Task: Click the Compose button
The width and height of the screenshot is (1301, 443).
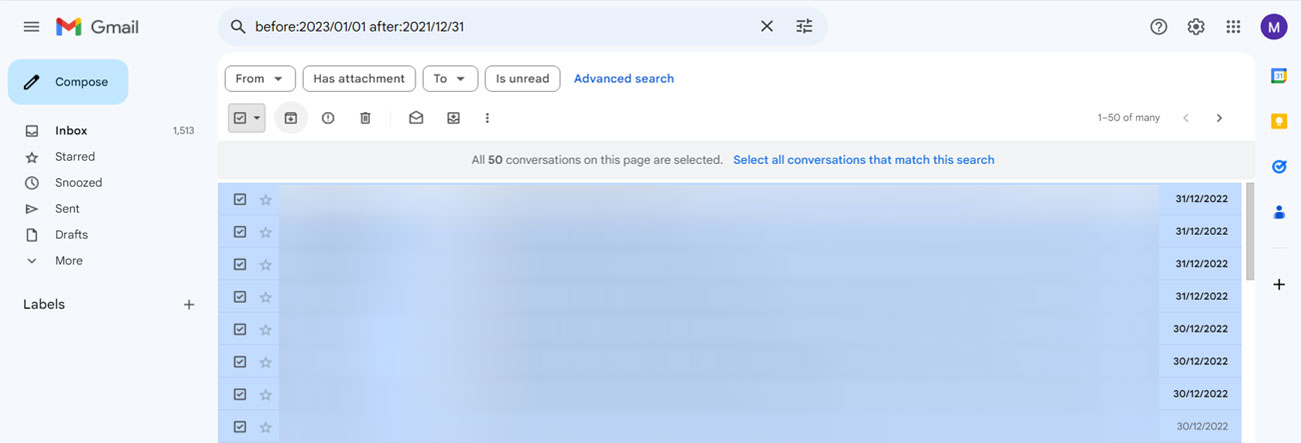Action: click(x=68, y=82)
